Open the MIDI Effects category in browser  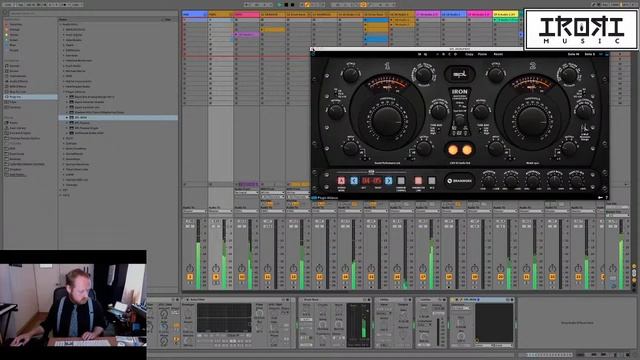18,87
